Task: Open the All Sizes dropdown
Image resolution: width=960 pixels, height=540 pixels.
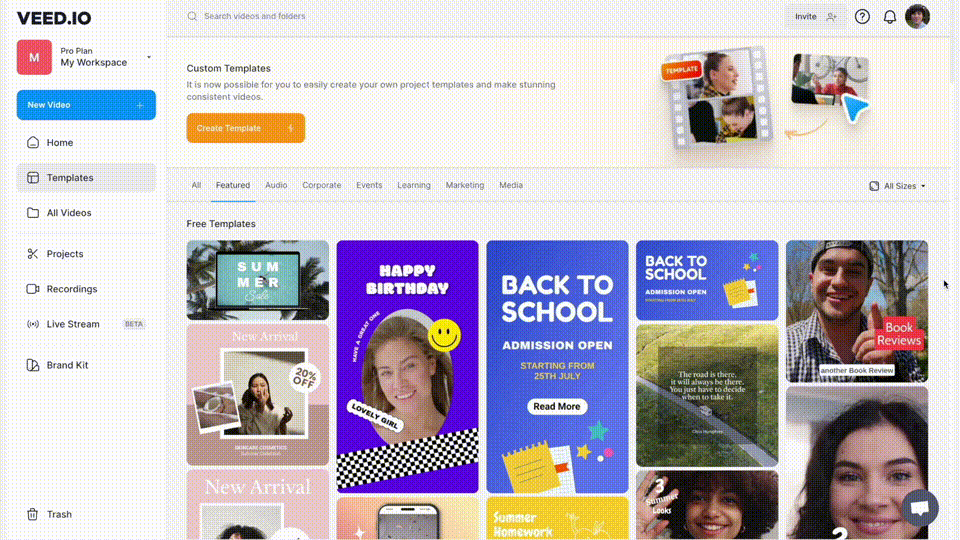Action: (898, 186)
